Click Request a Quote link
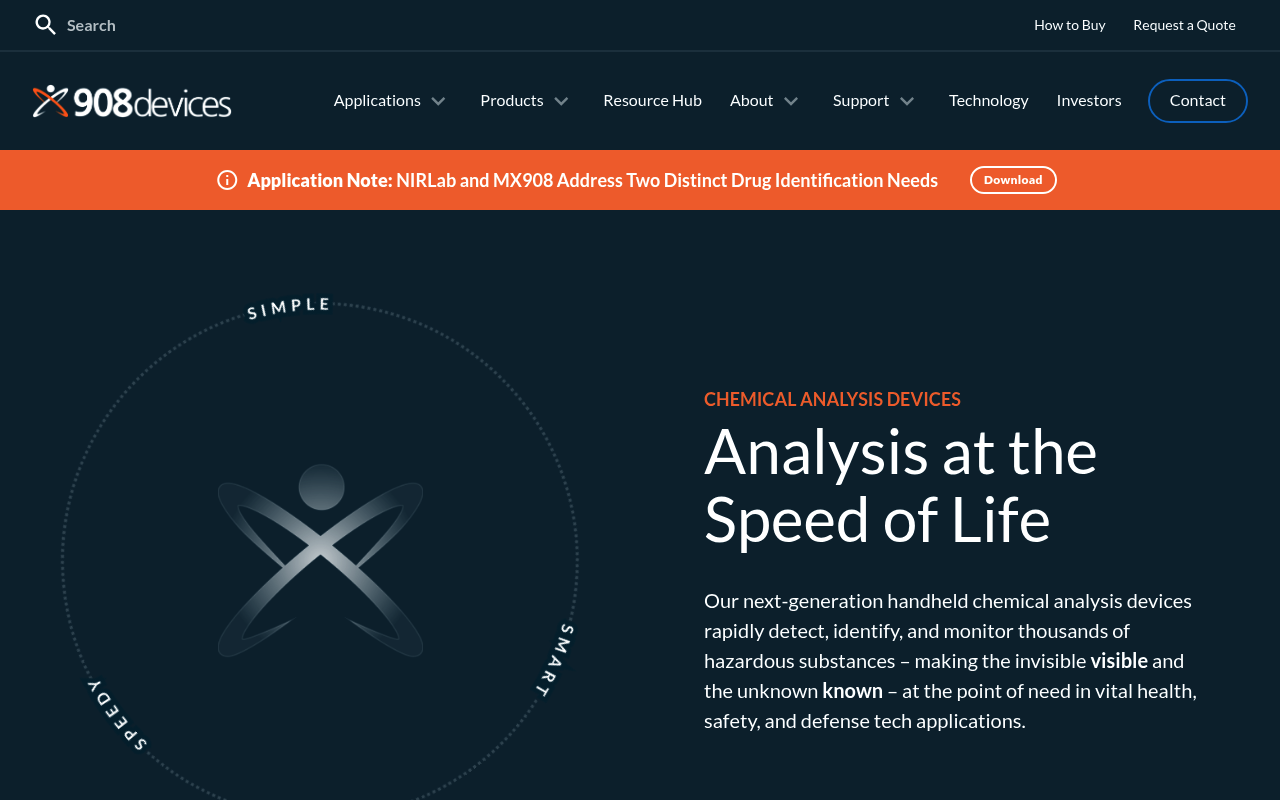 pyautogui.click(x=1184, y=25)
